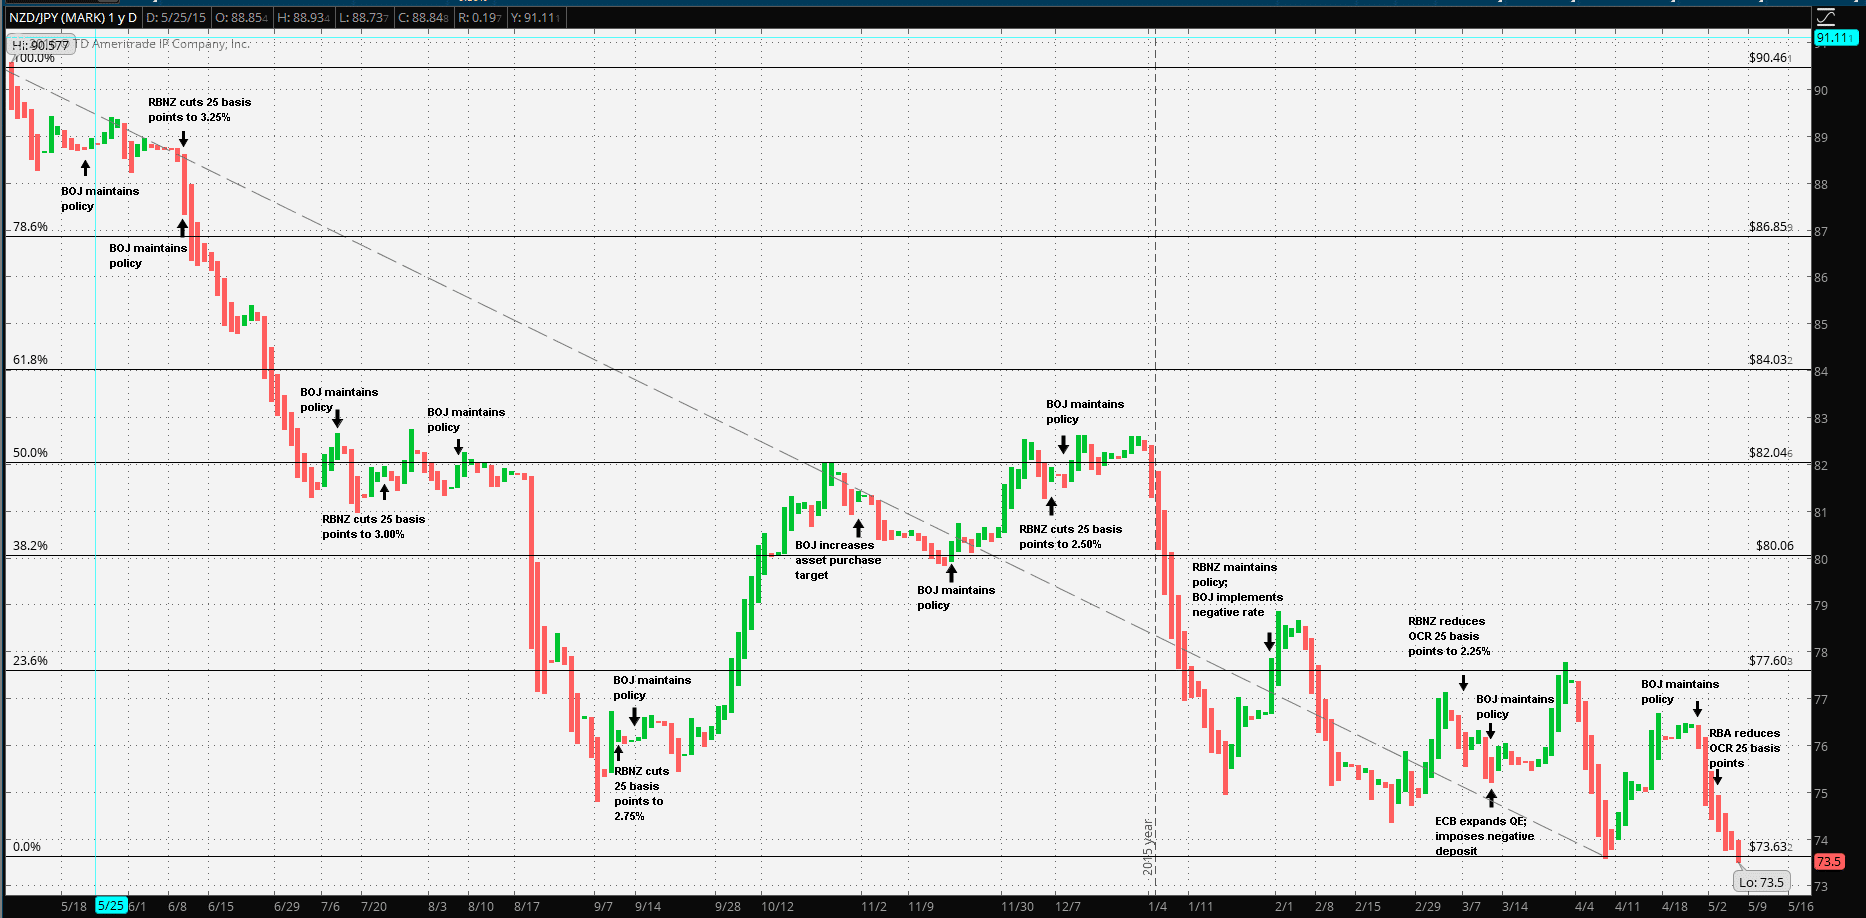Viewport: 1866px width, 918px height.
Task: Select the 'BOJ implements negative rate' note
Action: [1237, 605]
